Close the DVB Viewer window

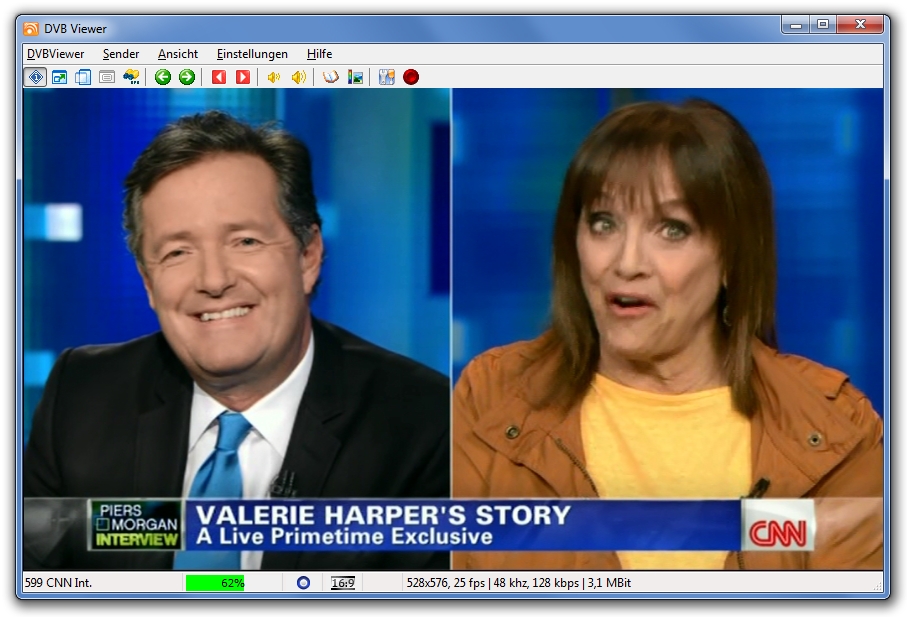pos(860,24)
